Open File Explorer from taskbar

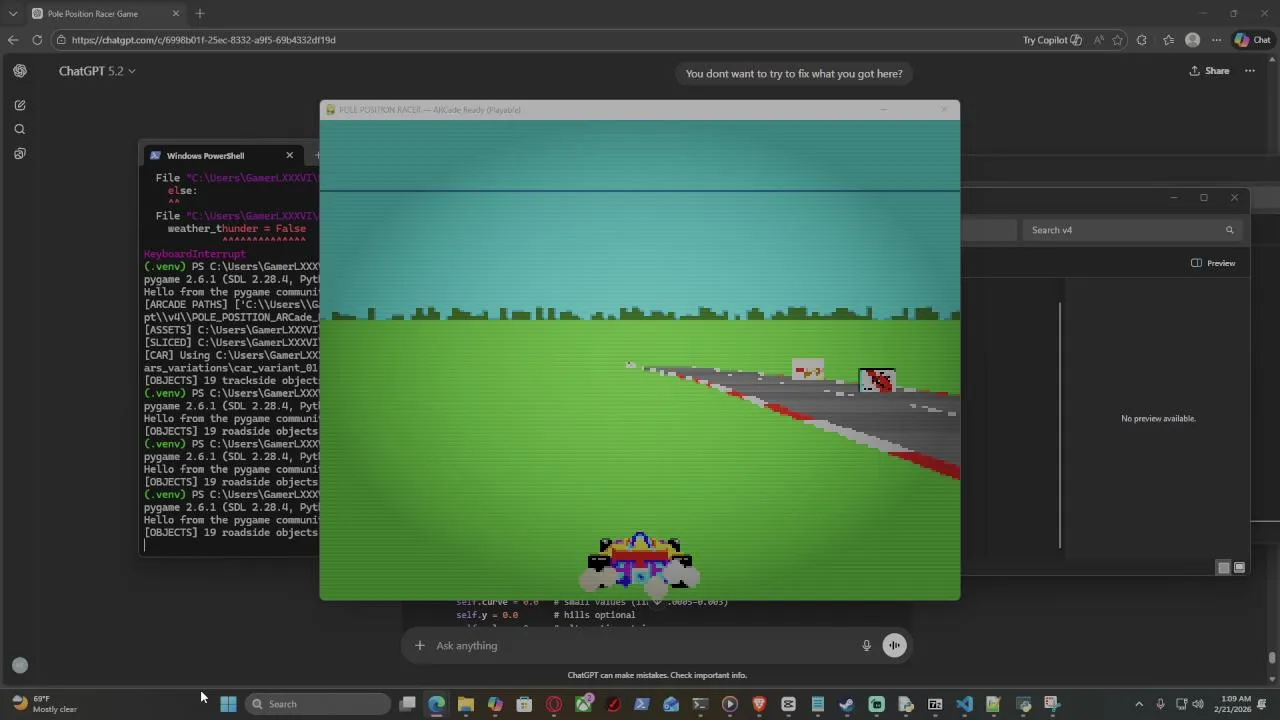(x=466, y=704)
